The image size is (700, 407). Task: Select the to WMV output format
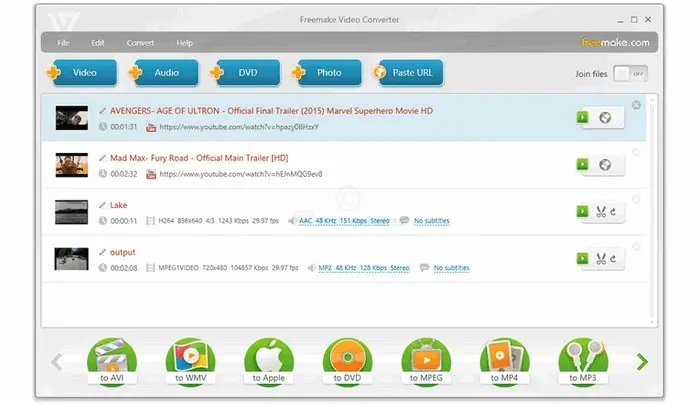[x=190, y=358]
